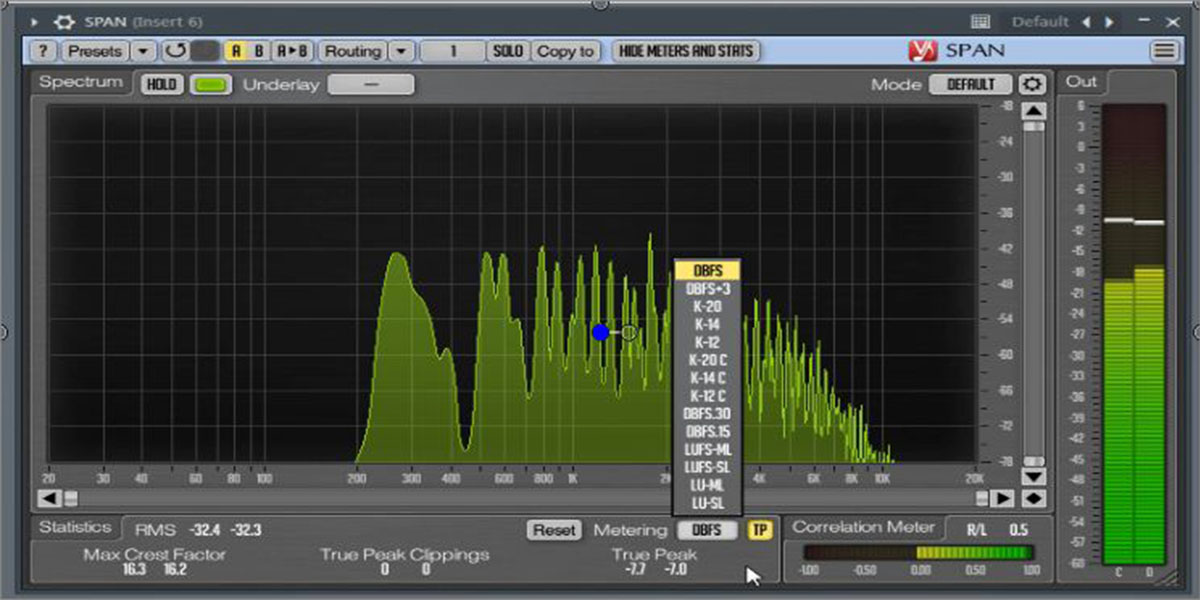The image size is (1200, 600).
Task: Open the channel group 1 selector
Action: click(452, 51)
